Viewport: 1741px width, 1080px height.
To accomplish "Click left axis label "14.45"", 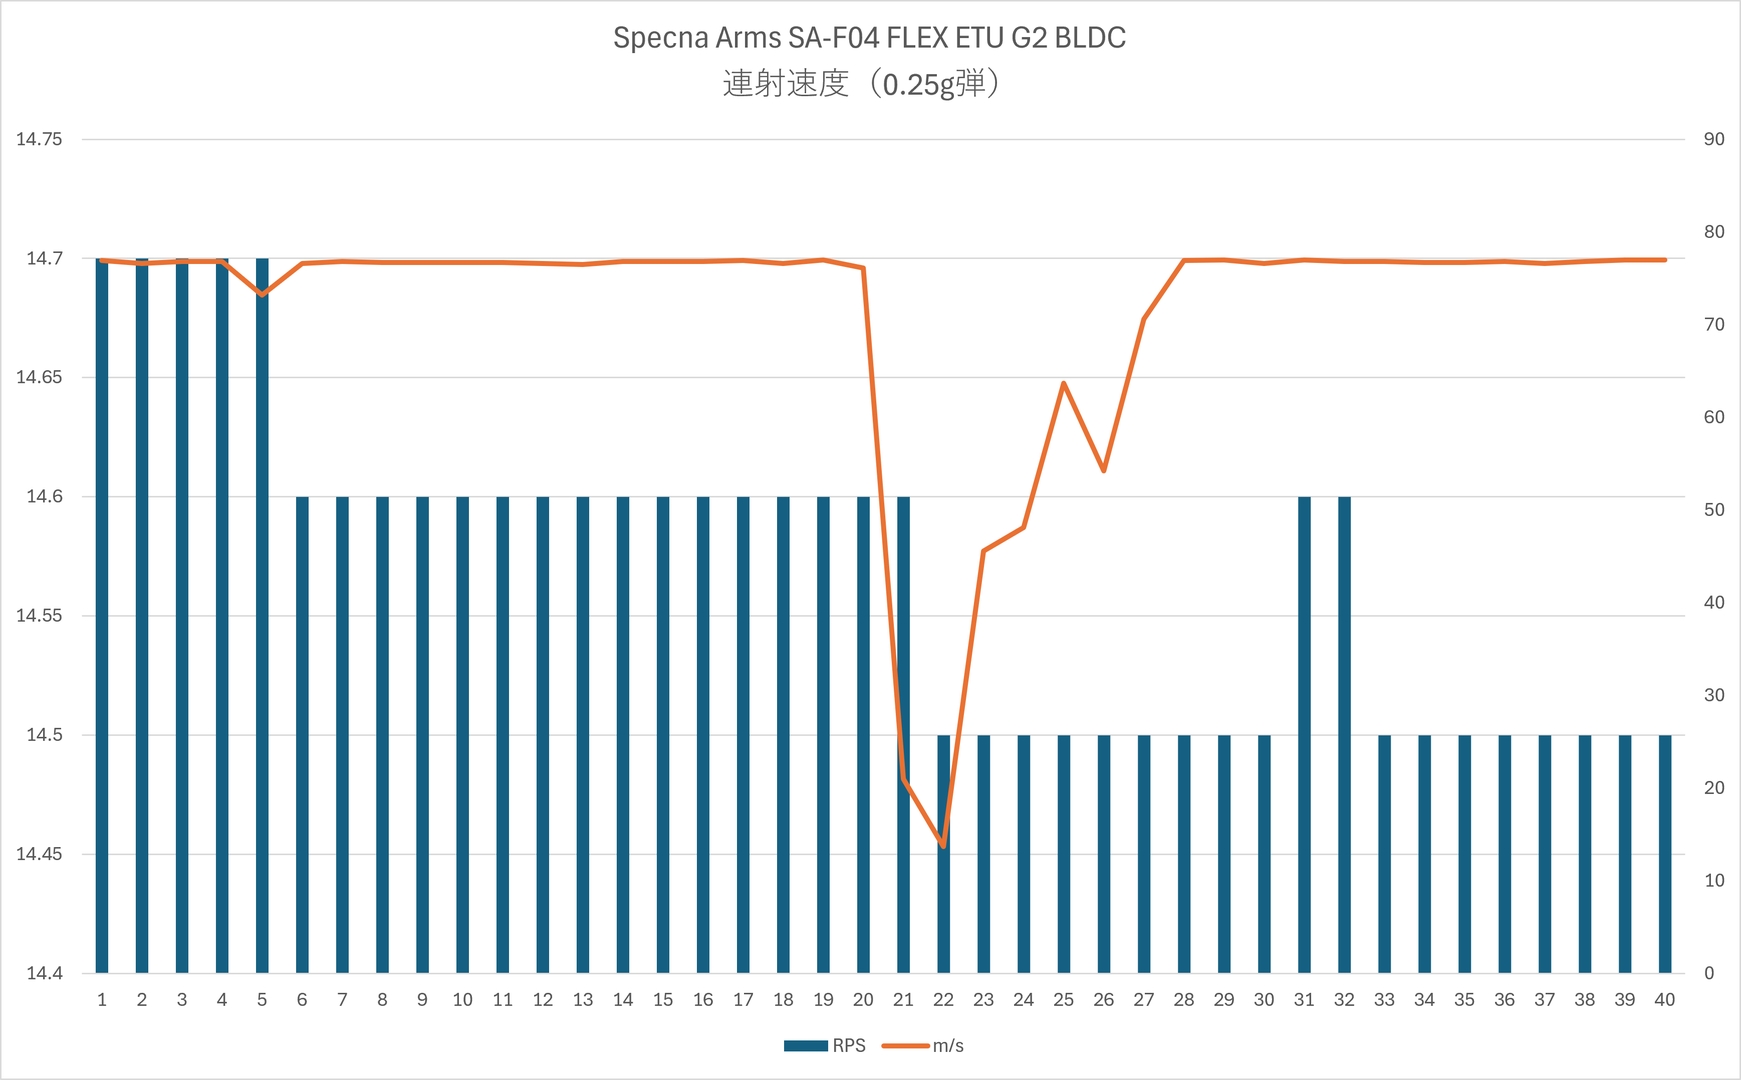I will [39, 854].
